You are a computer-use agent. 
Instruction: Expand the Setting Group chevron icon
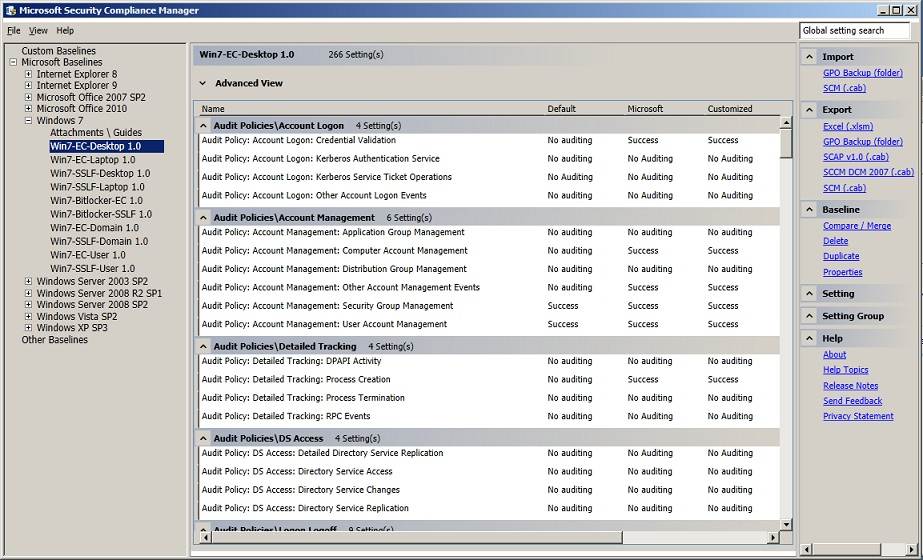810,316
